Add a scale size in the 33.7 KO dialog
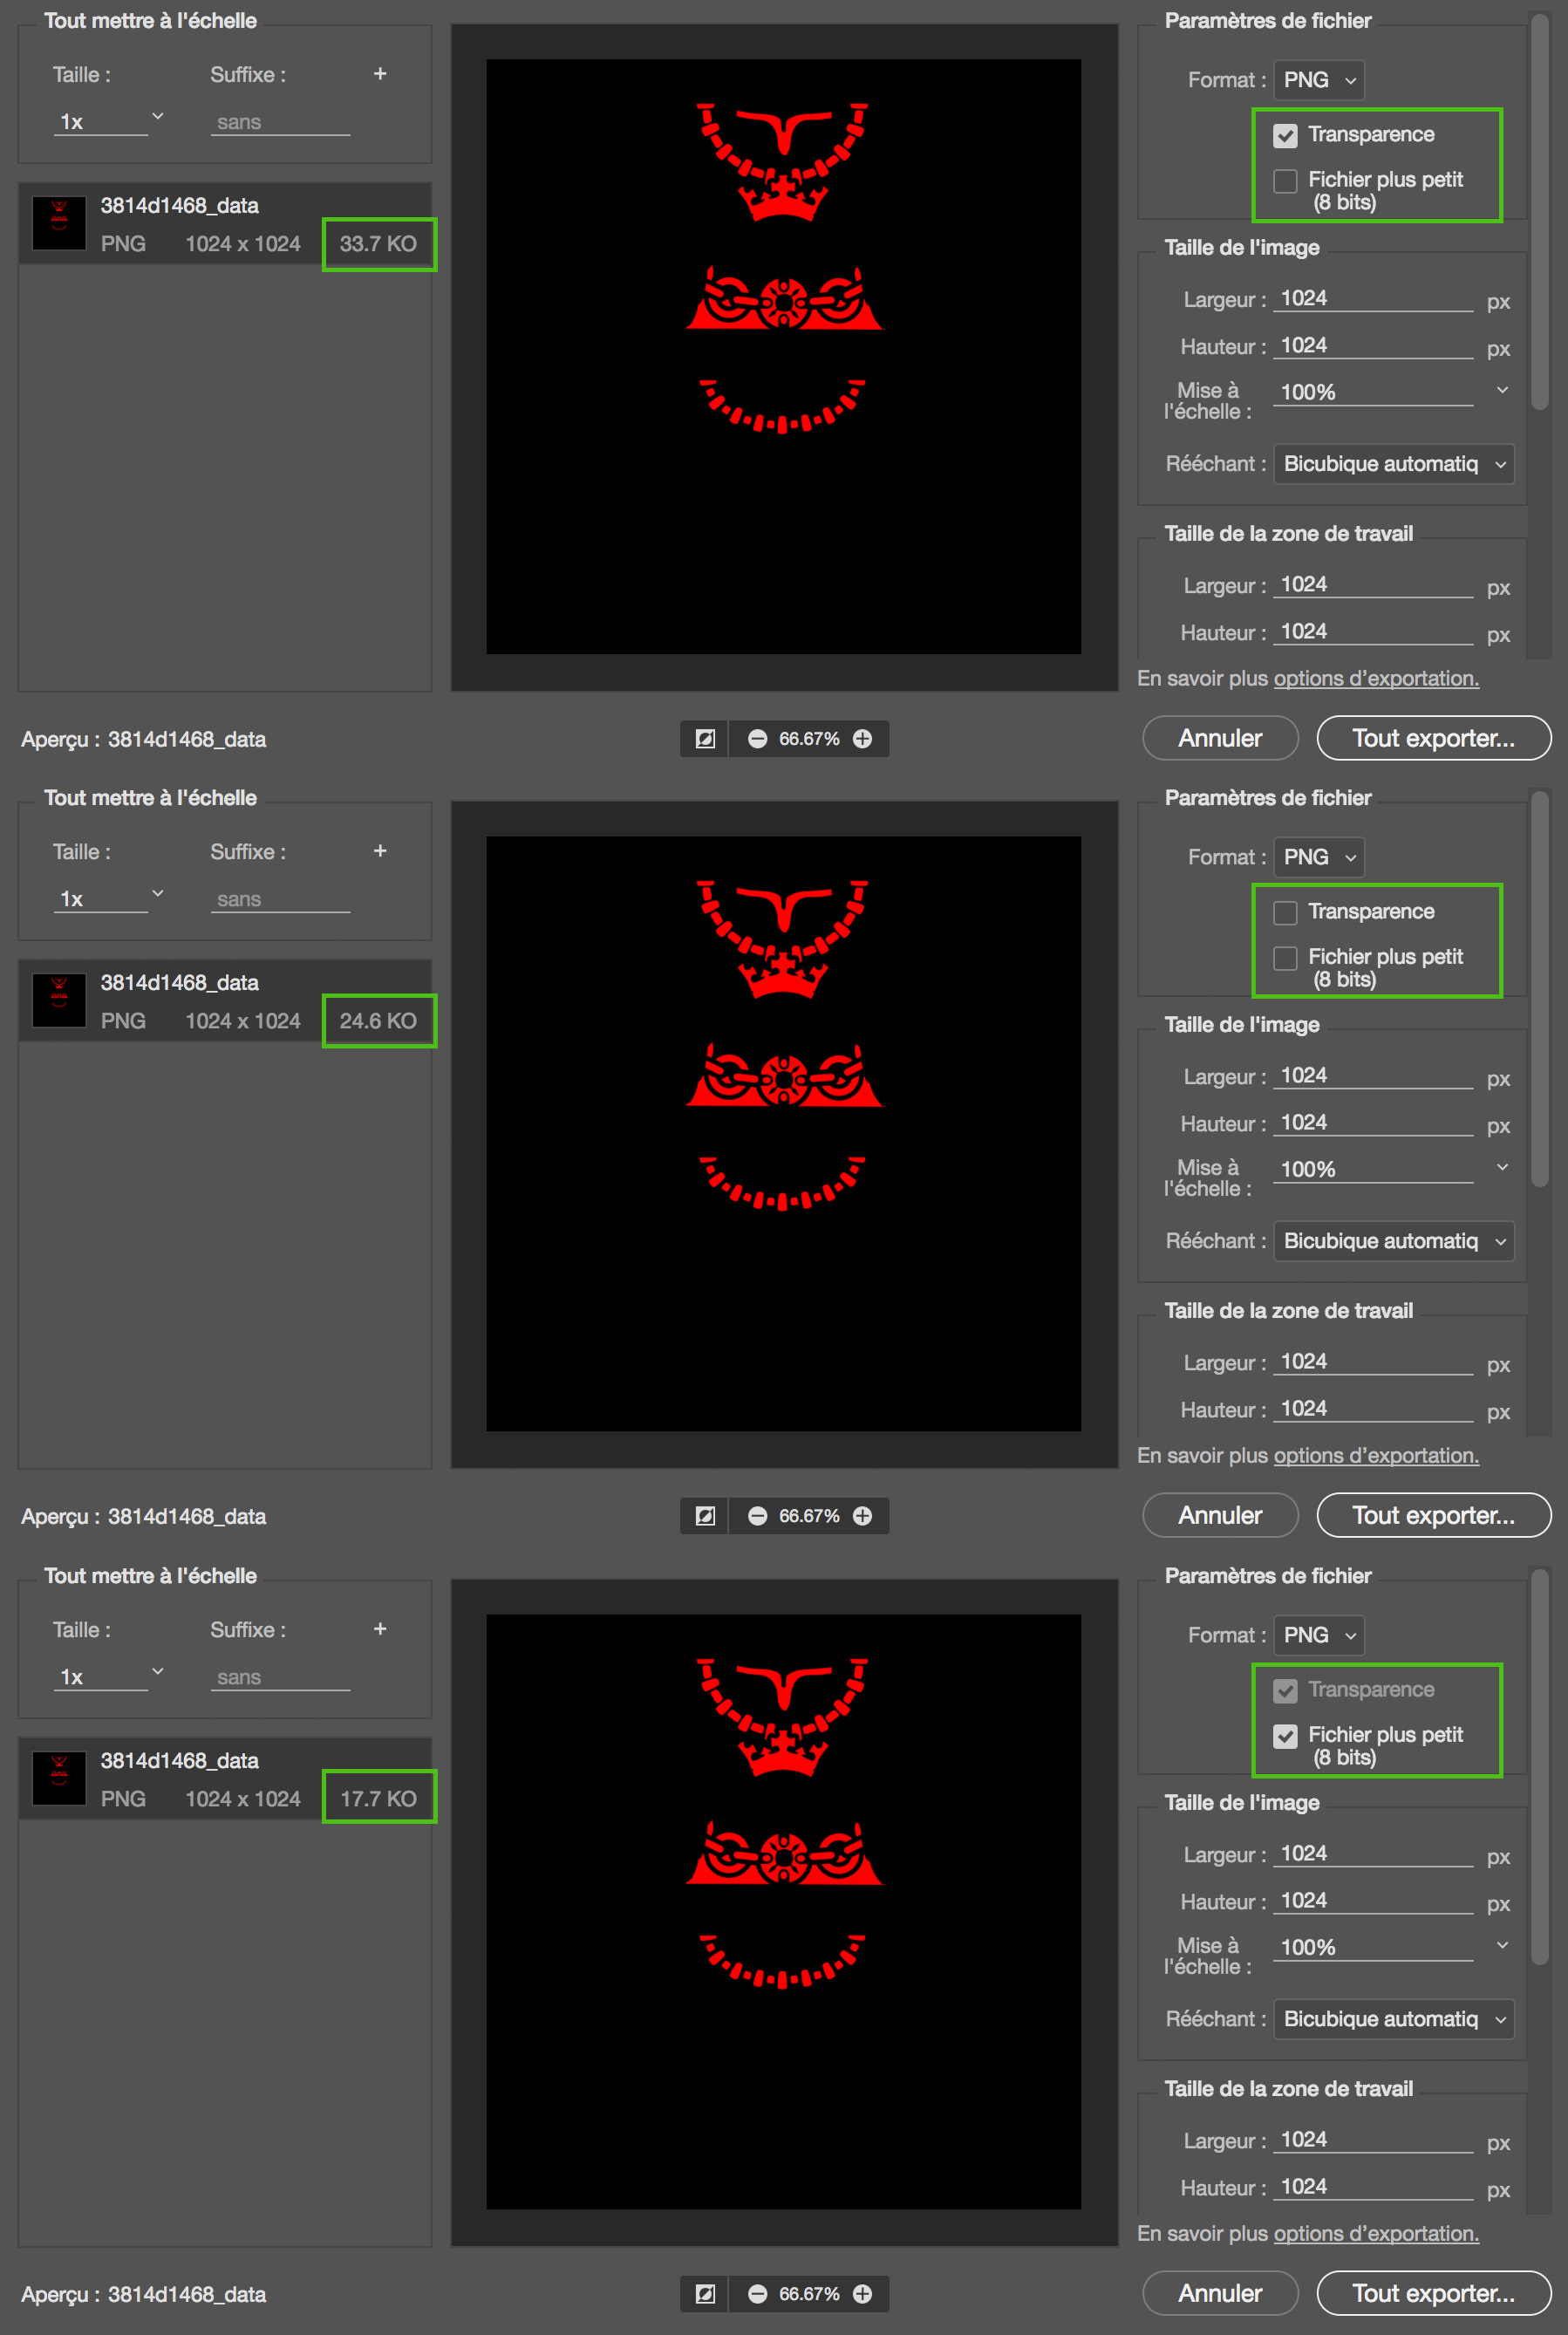 click(x=380, y=74)
